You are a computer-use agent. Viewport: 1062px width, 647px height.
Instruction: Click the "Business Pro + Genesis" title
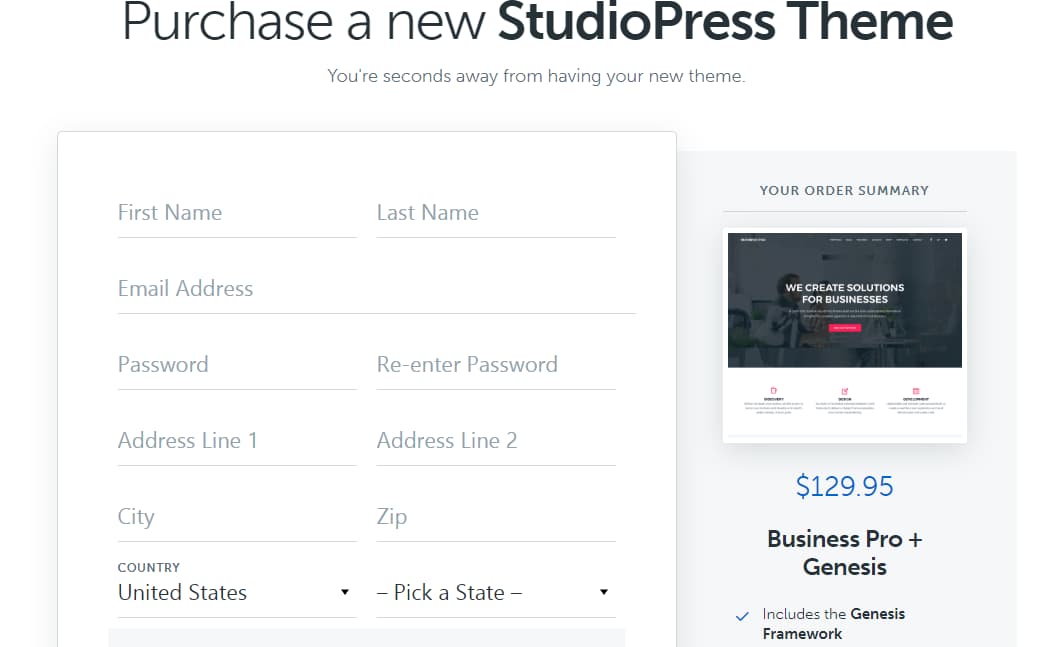coord(845,552)
